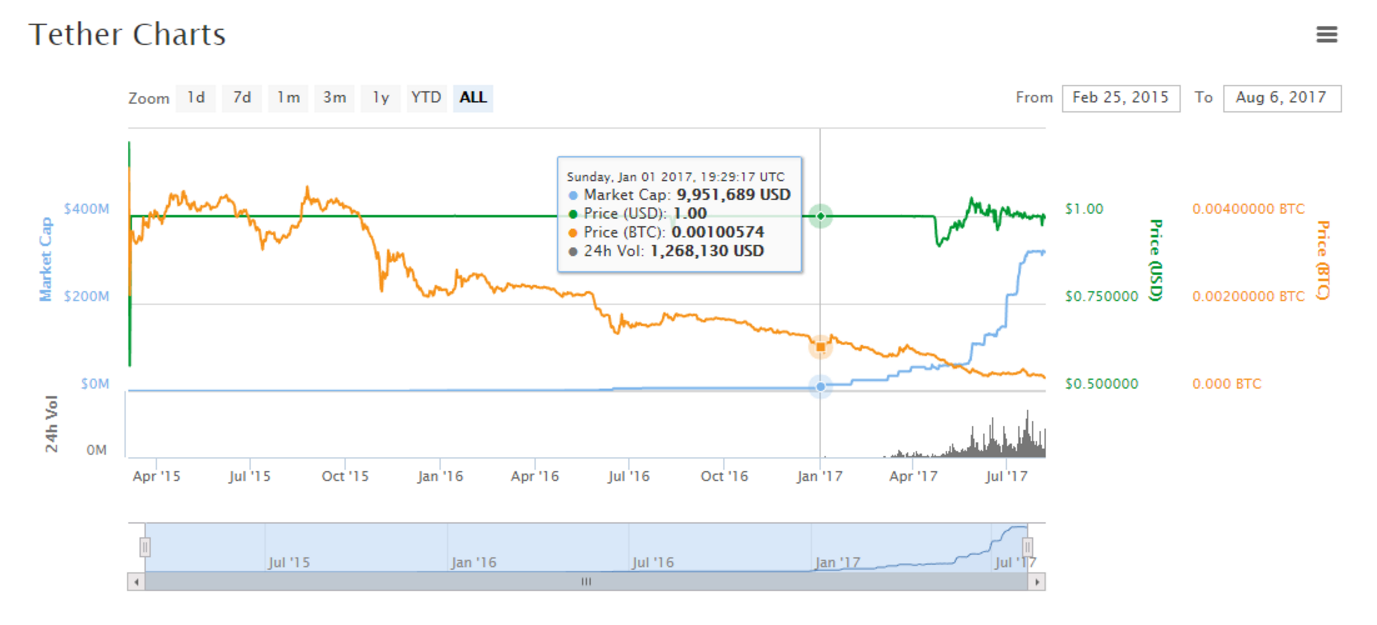Click the tooltip 24h Vol value

[x=707, y=251]
